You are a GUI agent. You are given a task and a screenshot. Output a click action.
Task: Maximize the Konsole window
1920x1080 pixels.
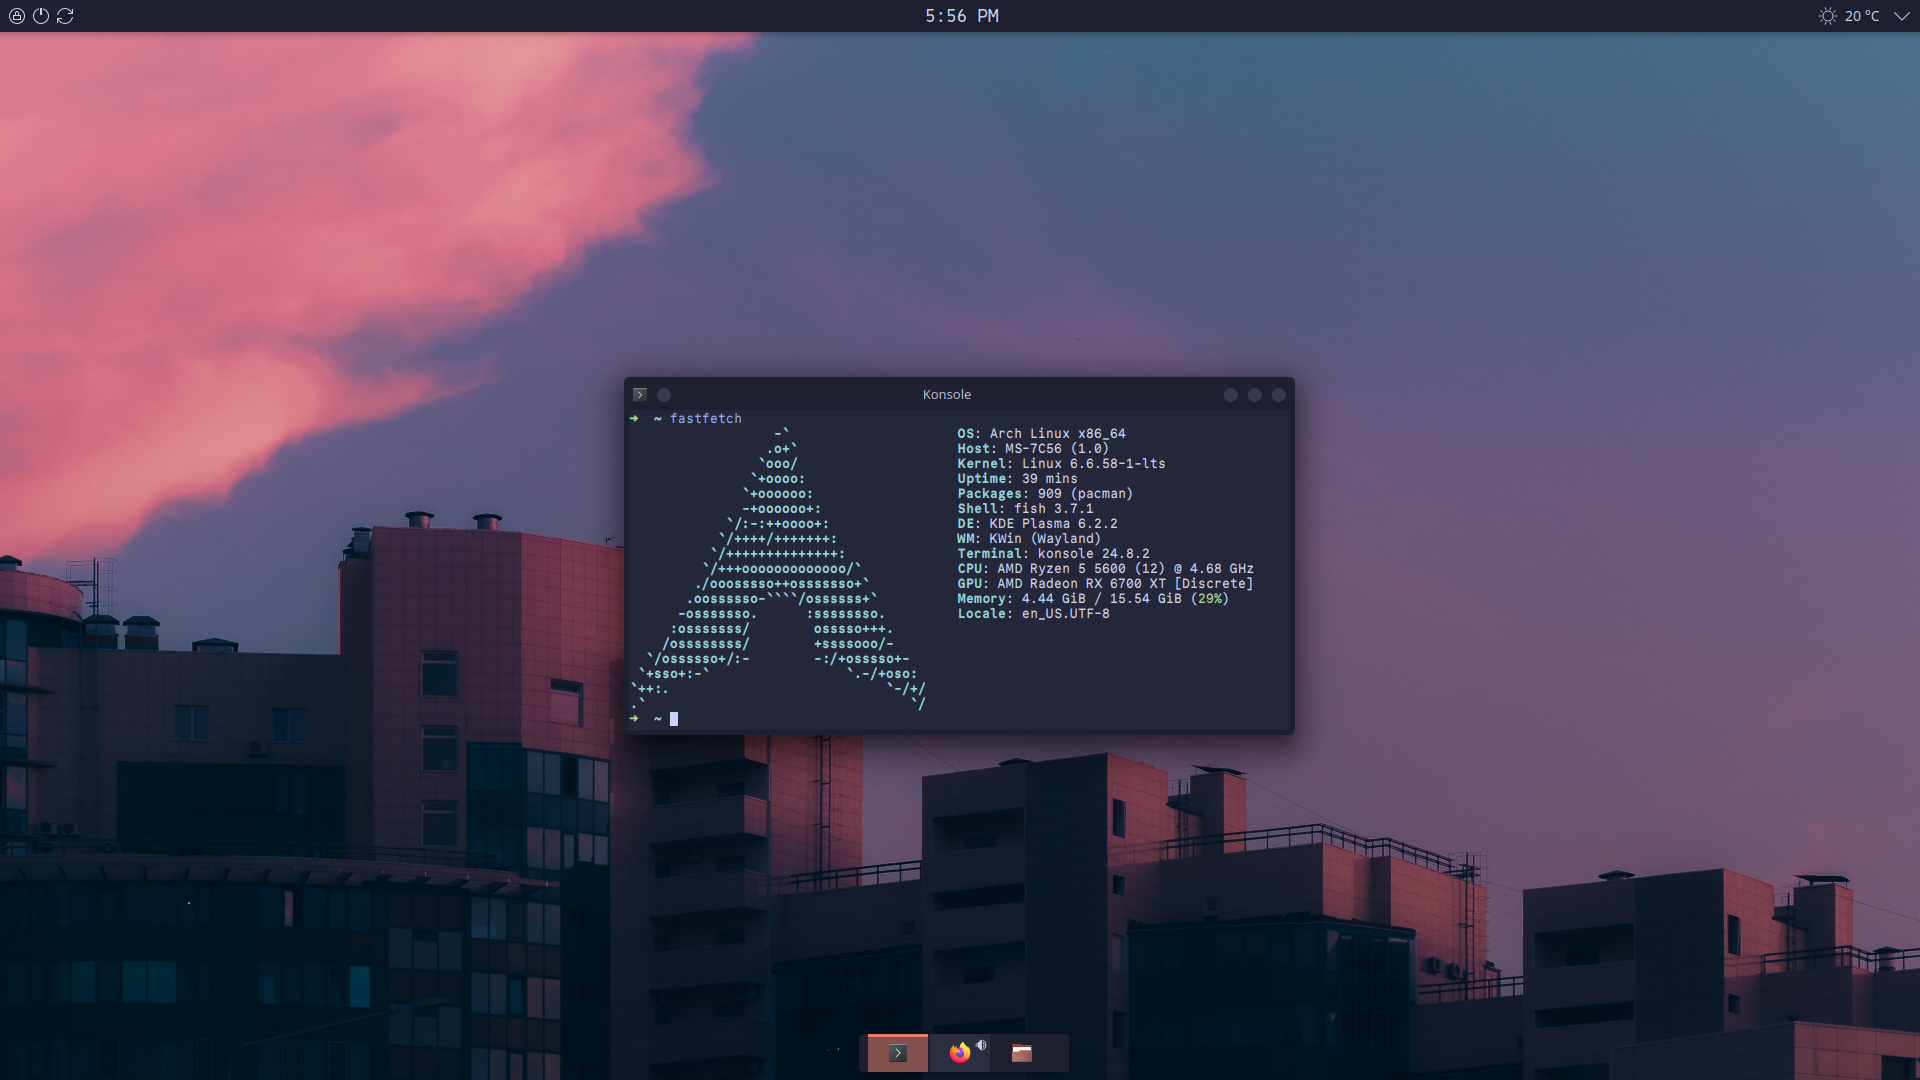1255,395
